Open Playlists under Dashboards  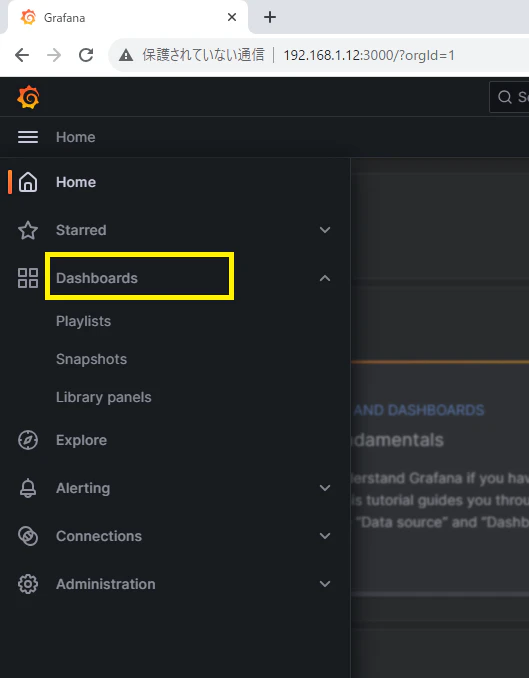pyautogui.click(x=83, y=321)
